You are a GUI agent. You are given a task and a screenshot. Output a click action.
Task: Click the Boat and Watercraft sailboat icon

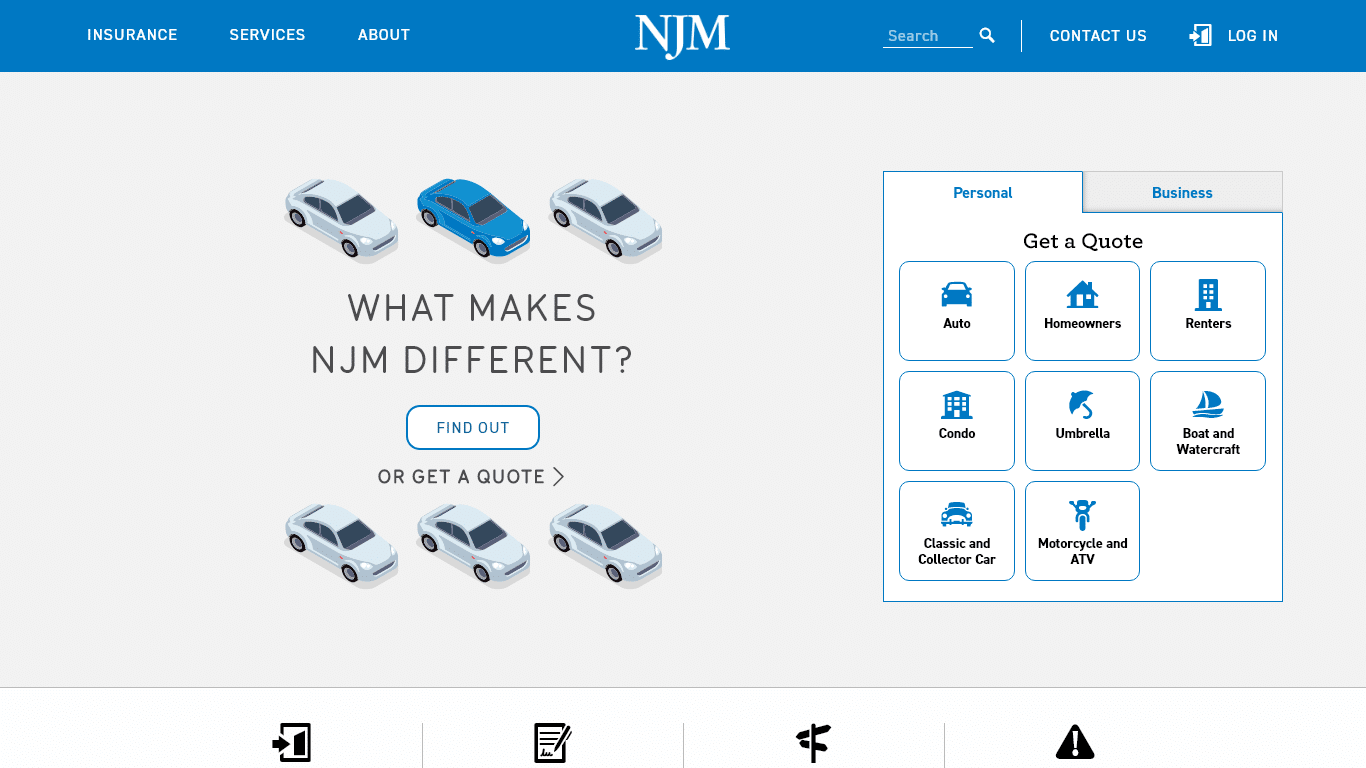(x=1208, y=406)
